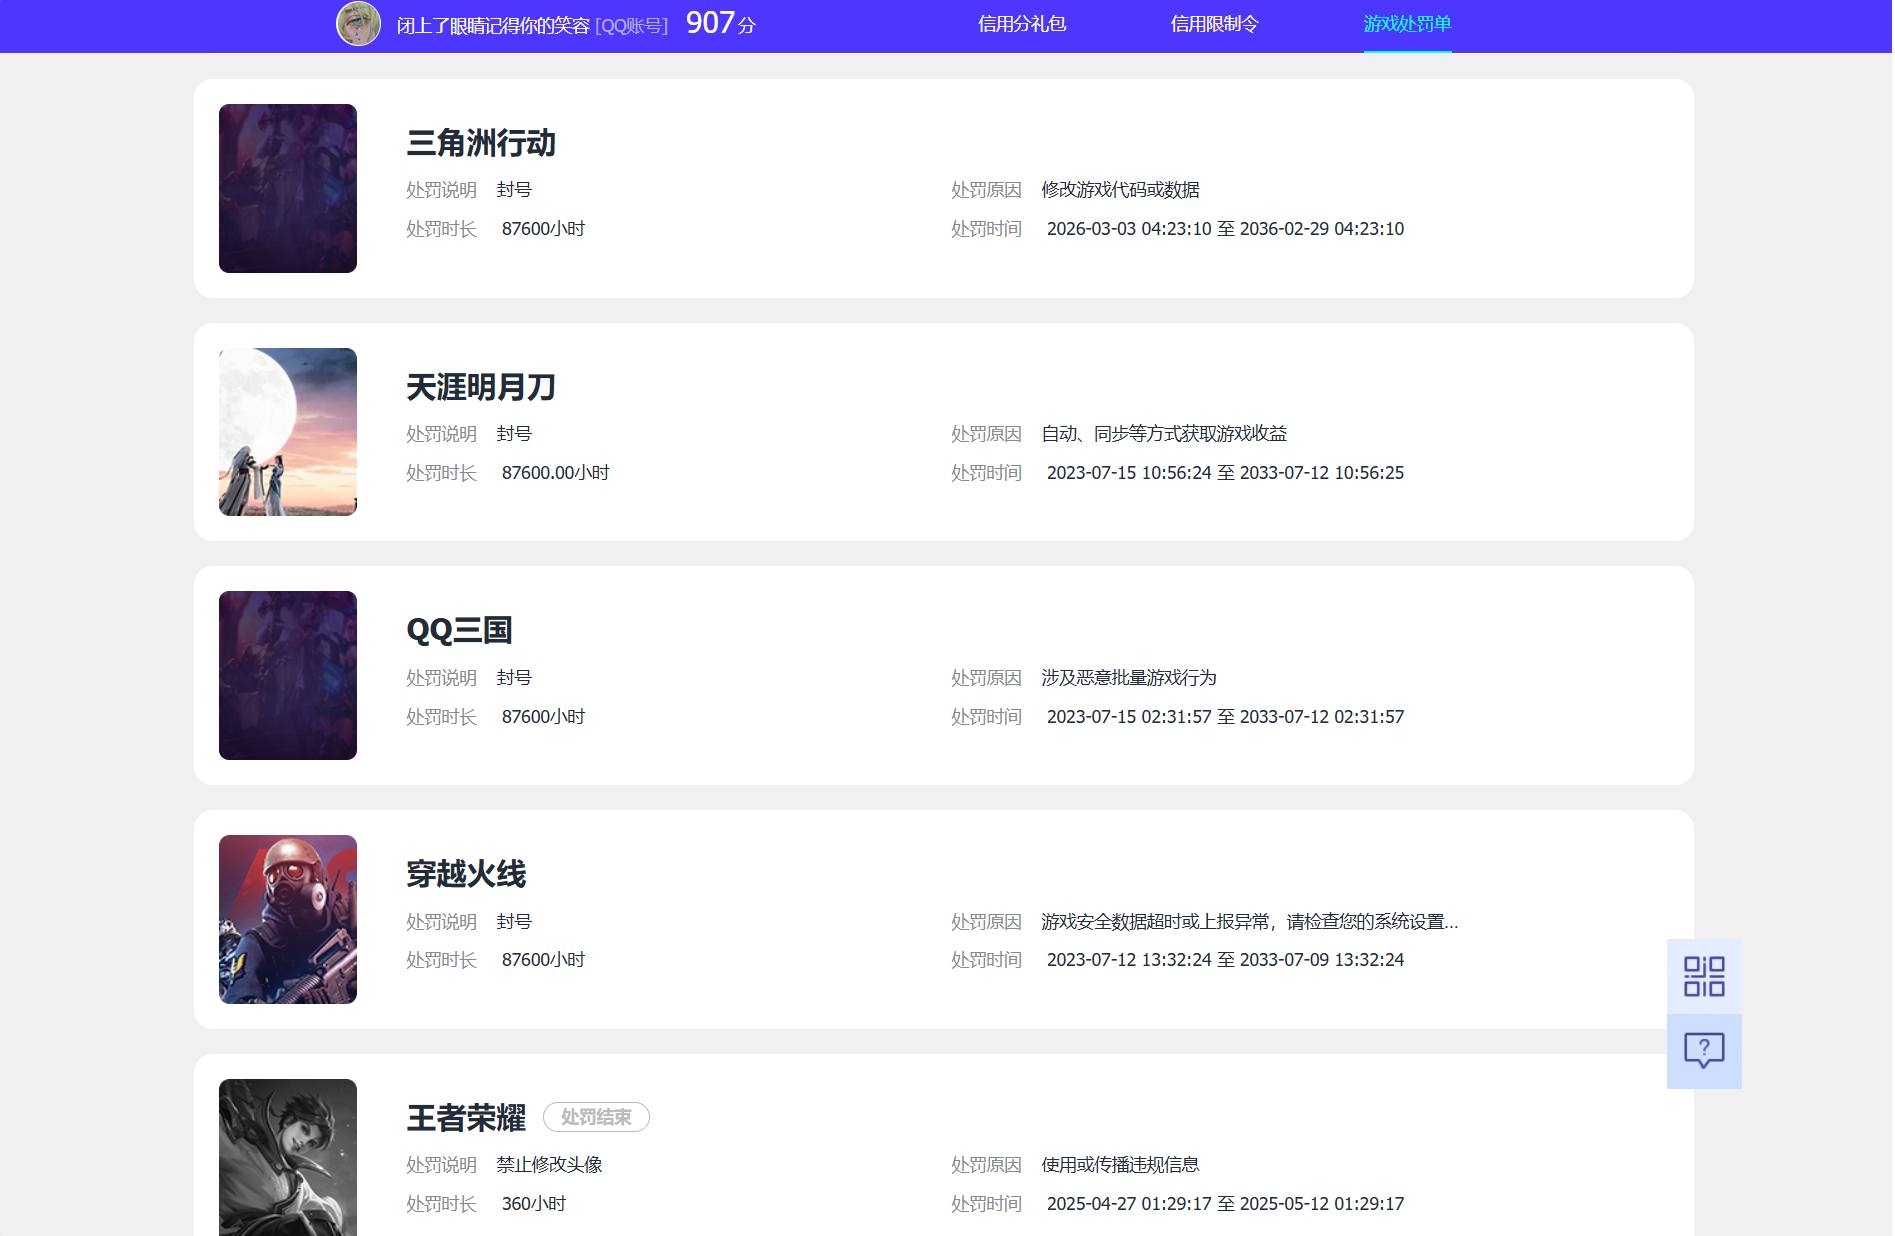Click the 穿越火线 game title
This screenshot has height=1236, width=1895.
[x=466, y=874]
